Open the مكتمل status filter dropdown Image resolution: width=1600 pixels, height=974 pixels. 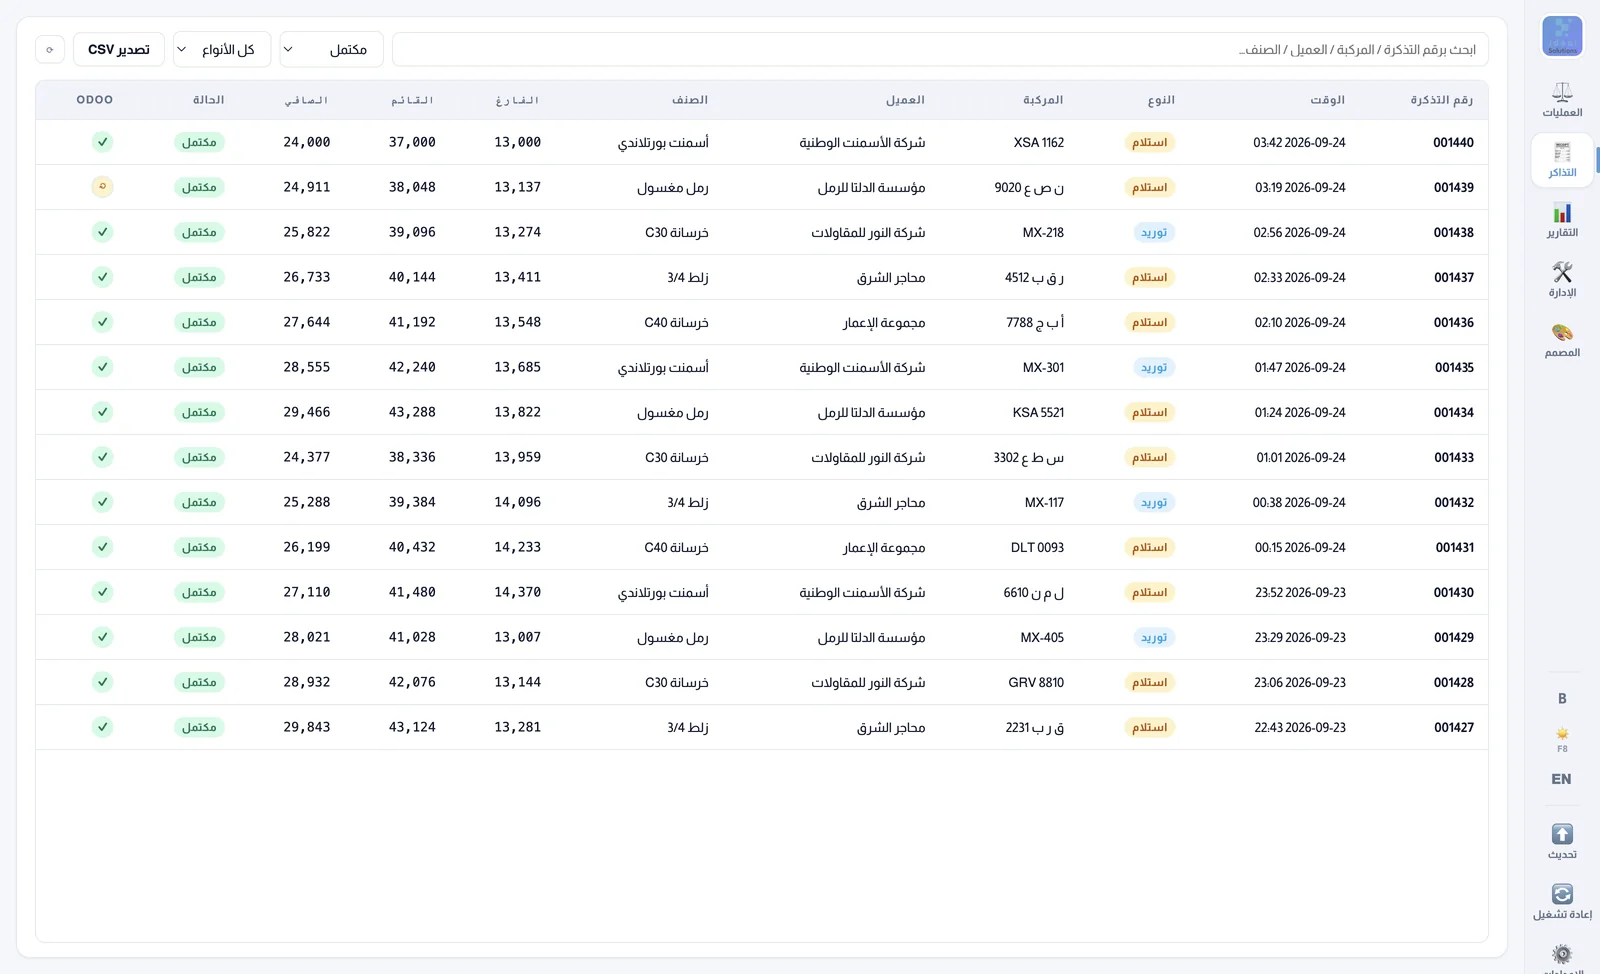pos(331,49)
